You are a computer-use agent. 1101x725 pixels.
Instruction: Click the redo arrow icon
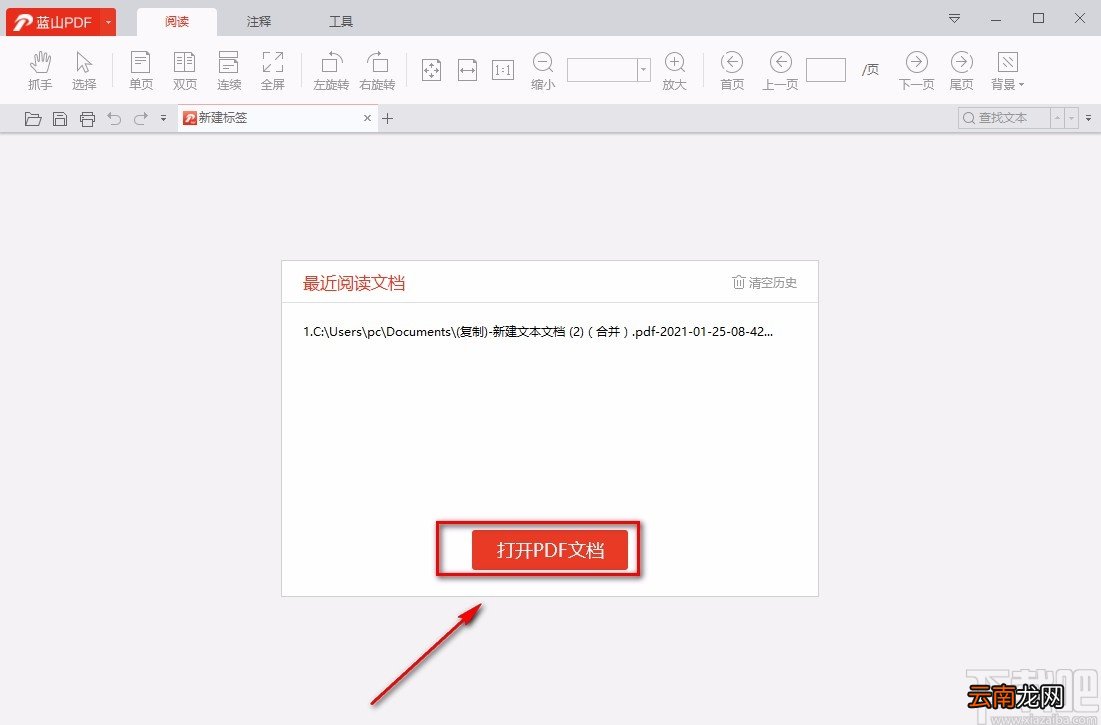pyautogui.click(x=140, y=119)
